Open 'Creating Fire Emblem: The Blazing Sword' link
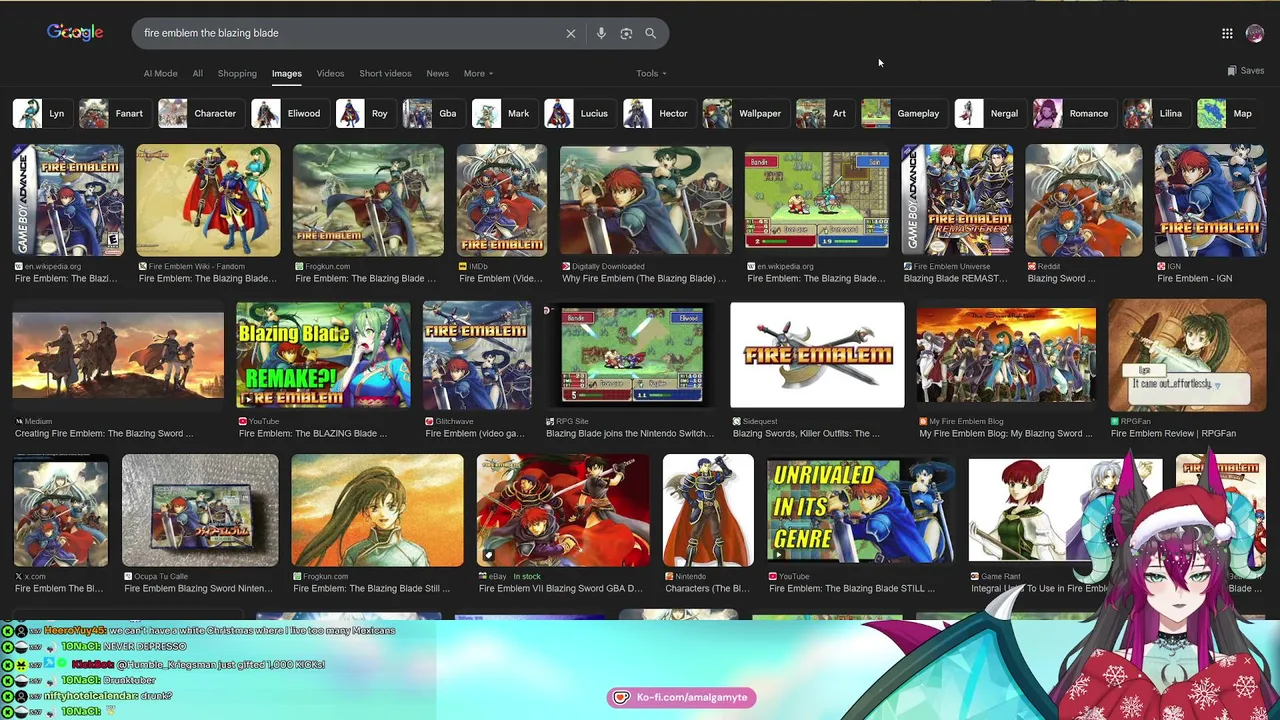1280x720 pixels. (x=104, y=433)
